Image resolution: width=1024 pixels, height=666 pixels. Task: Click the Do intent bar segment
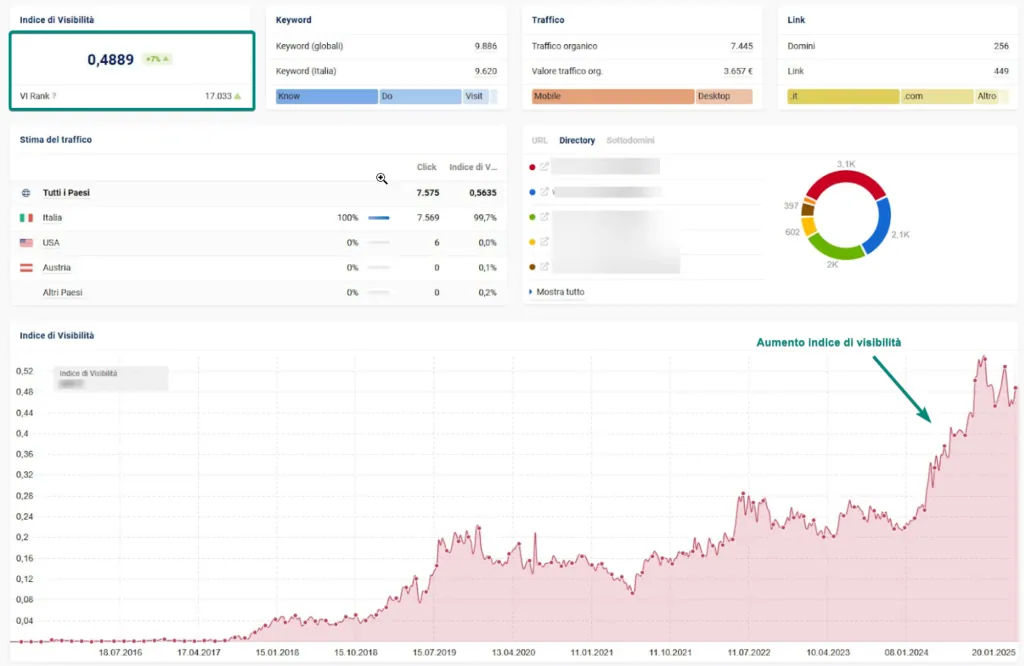(420, 96)
